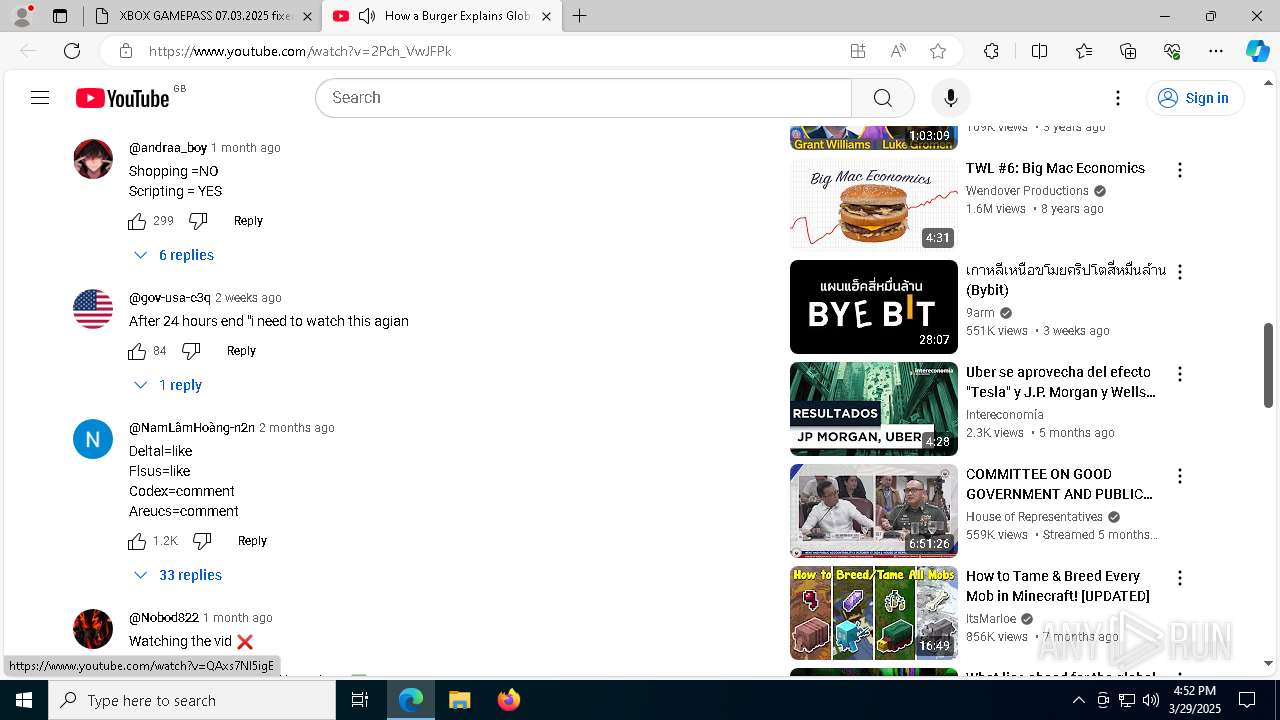Viewport: 1280px width, 720px height.
Task: Launch Firefox from taskbar
Action: [508, 700]
